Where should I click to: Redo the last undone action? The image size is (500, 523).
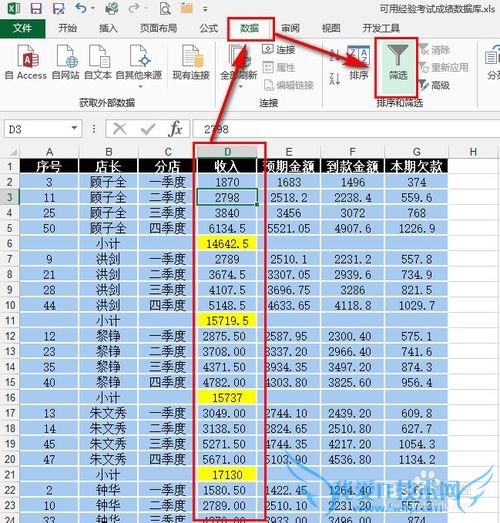(134, 8)
